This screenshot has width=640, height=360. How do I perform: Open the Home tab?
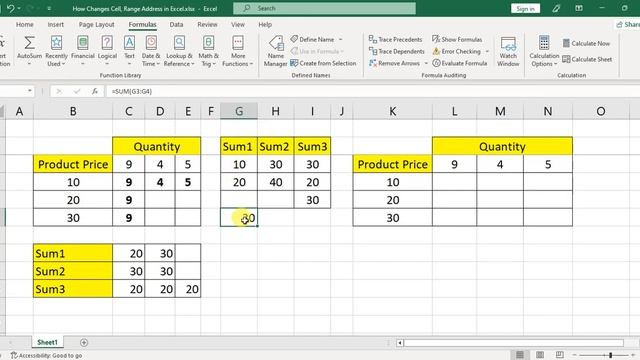coord(24,24)
